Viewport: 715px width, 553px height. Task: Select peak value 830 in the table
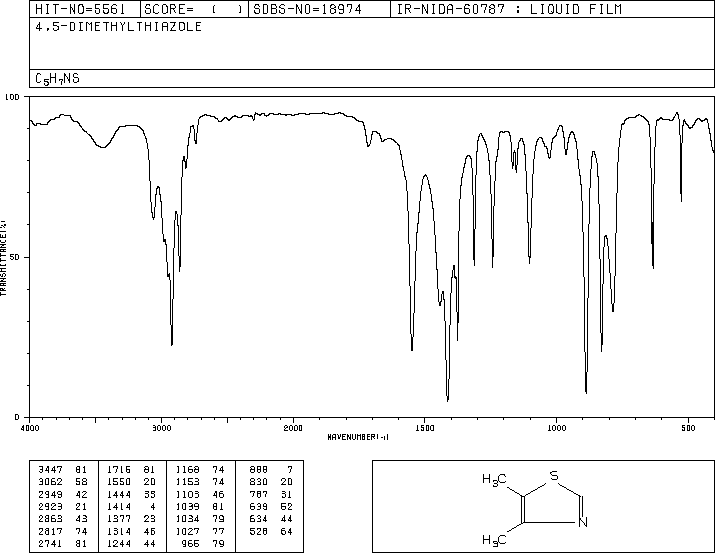[259, 481]
